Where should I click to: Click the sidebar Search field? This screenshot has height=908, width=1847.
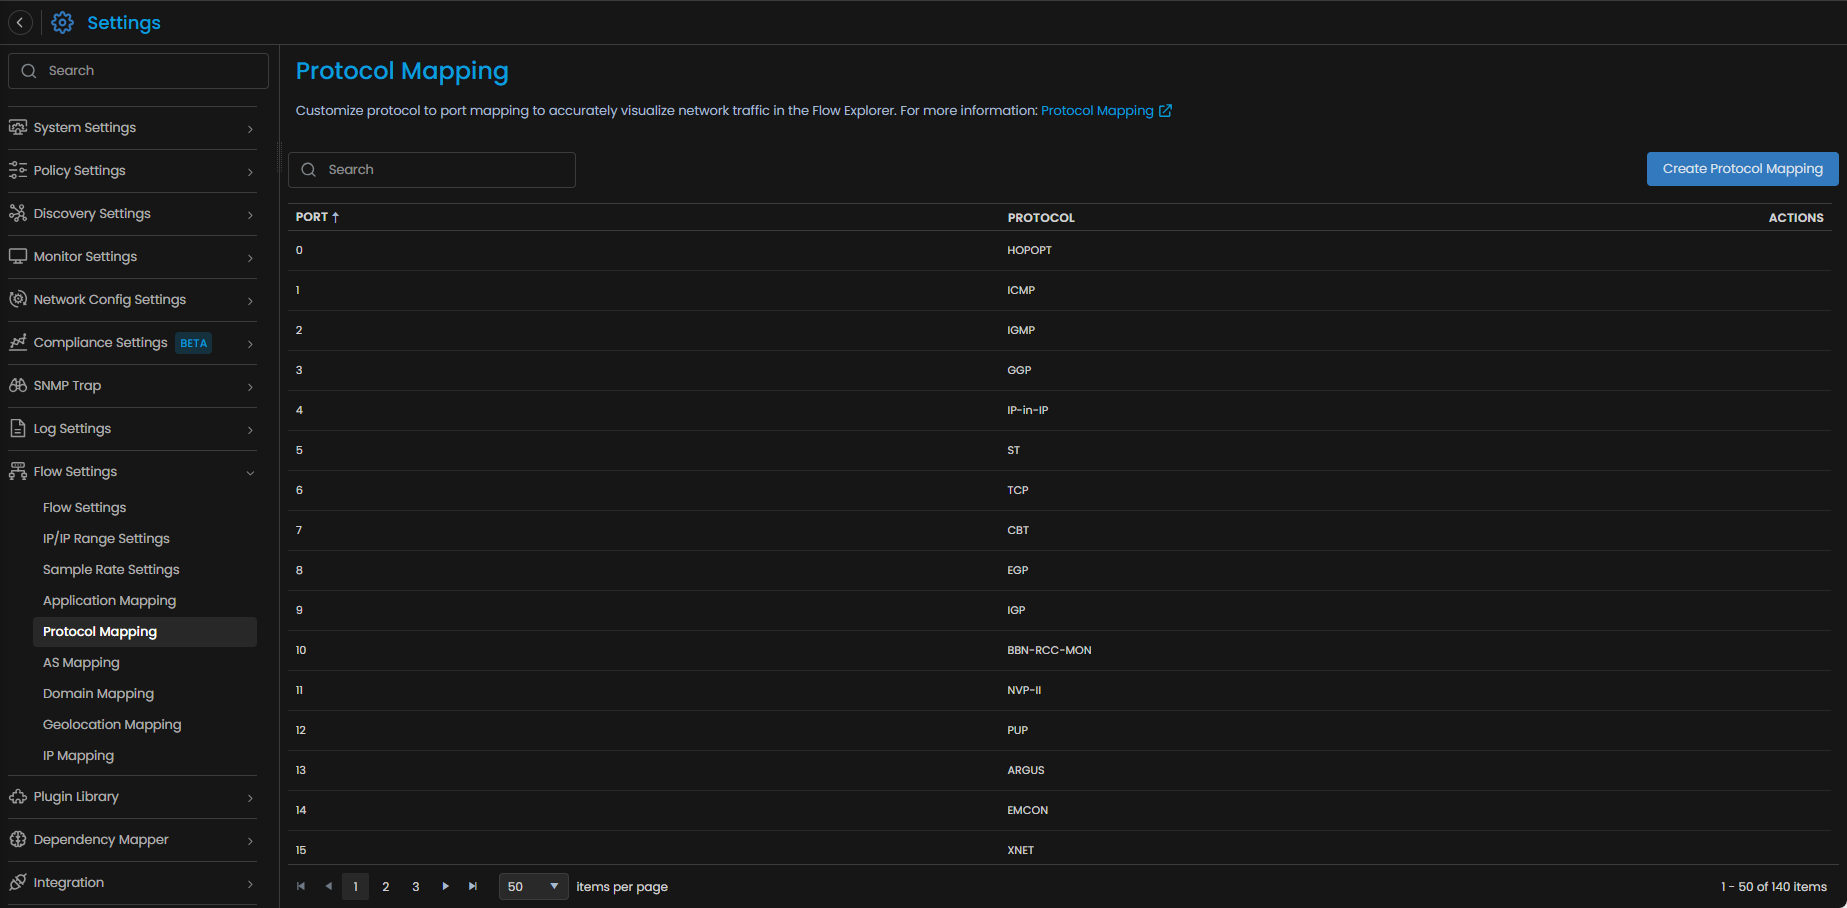click(x=138, y=71)
